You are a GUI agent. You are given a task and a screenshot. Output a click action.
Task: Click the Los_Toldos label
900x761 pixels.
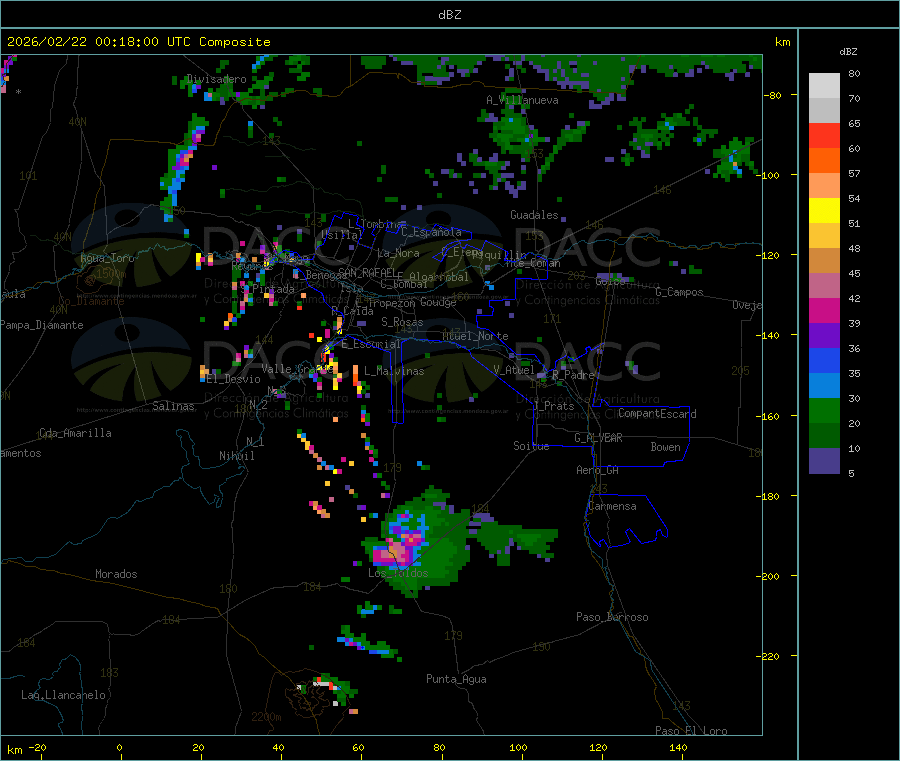pos(398,573)
